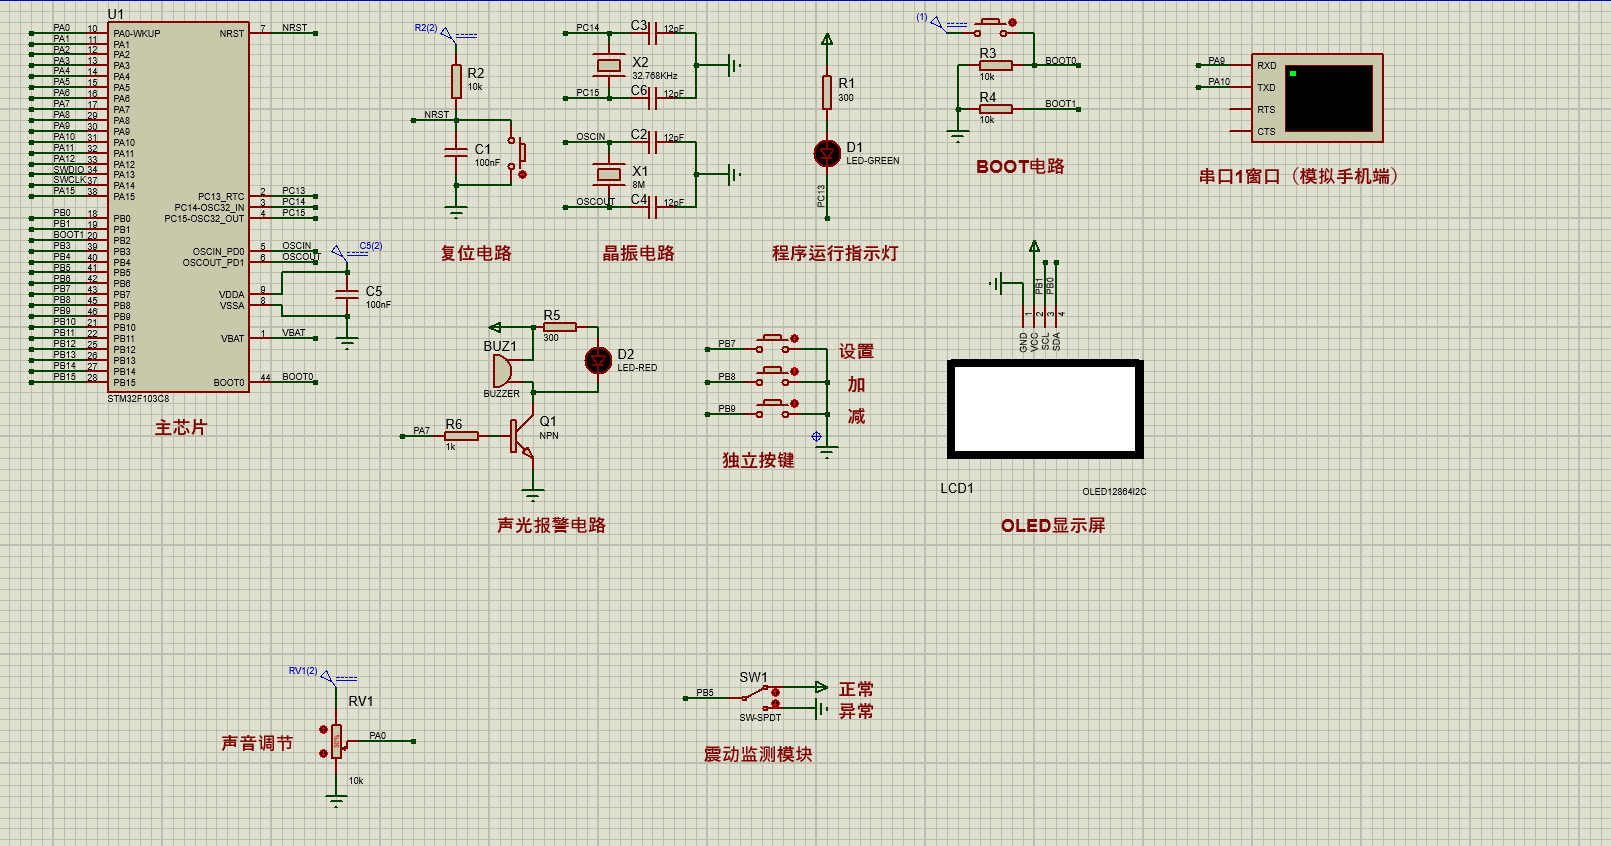Select capacitor C5 100nF
1611x846 pixels.
[347, 293]
